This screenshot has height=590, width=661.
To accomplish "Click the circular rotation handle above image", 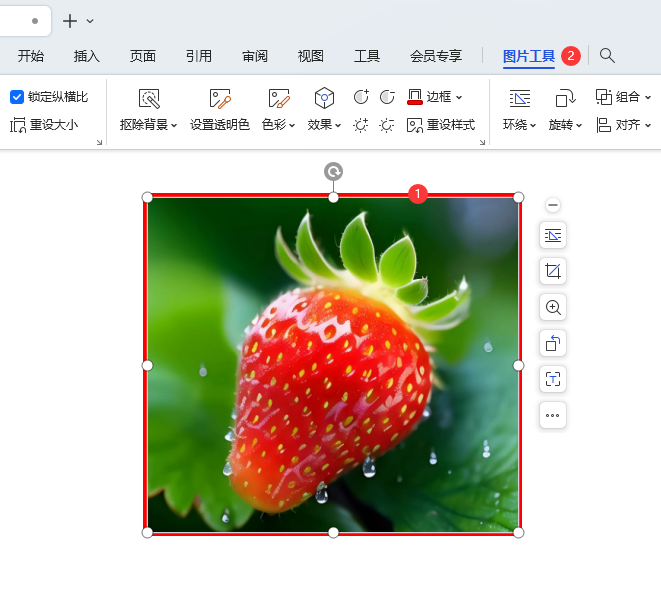I will click(x=333, y=172).
